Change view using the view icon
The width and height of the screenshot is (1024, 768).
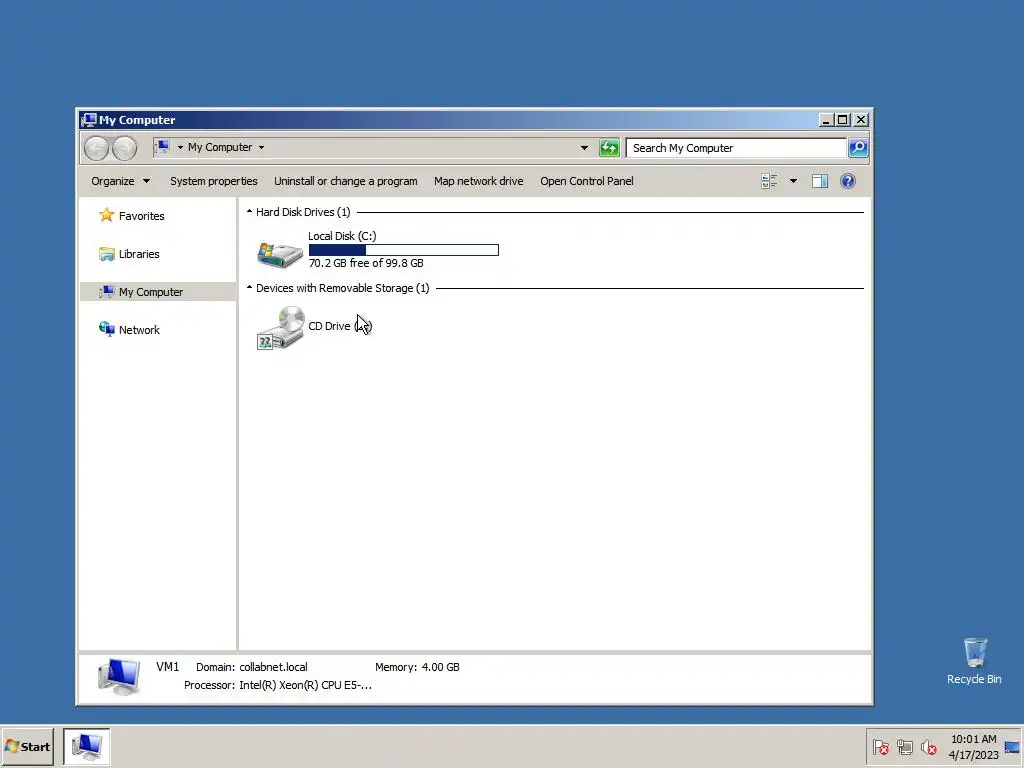769,181
